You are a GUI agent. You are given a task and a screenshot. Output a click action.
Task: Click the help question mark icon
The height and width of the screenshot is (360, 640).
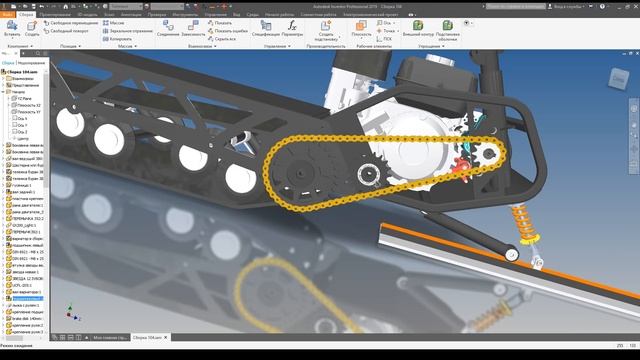(602, 7)
